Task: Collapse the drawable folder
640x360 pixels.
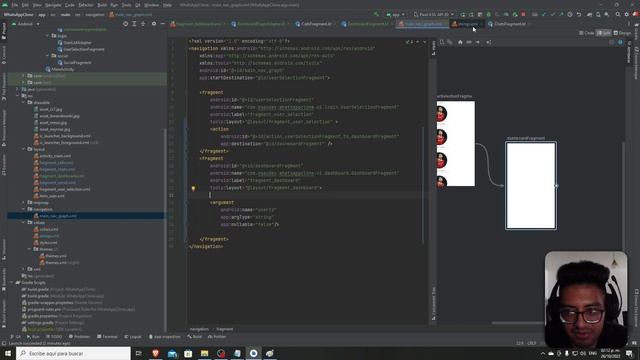Action: (x=24, y=102)
